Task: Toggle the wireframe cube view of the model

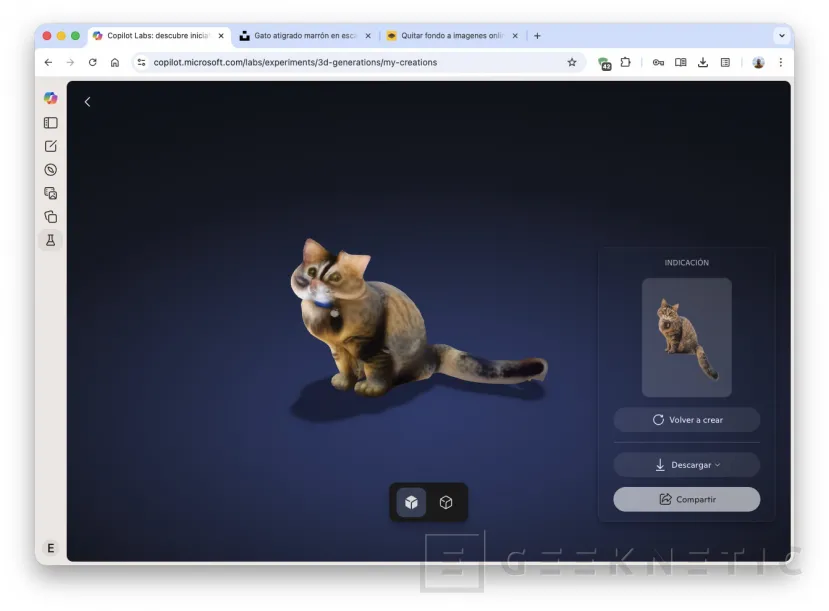Action: [446, 502]
